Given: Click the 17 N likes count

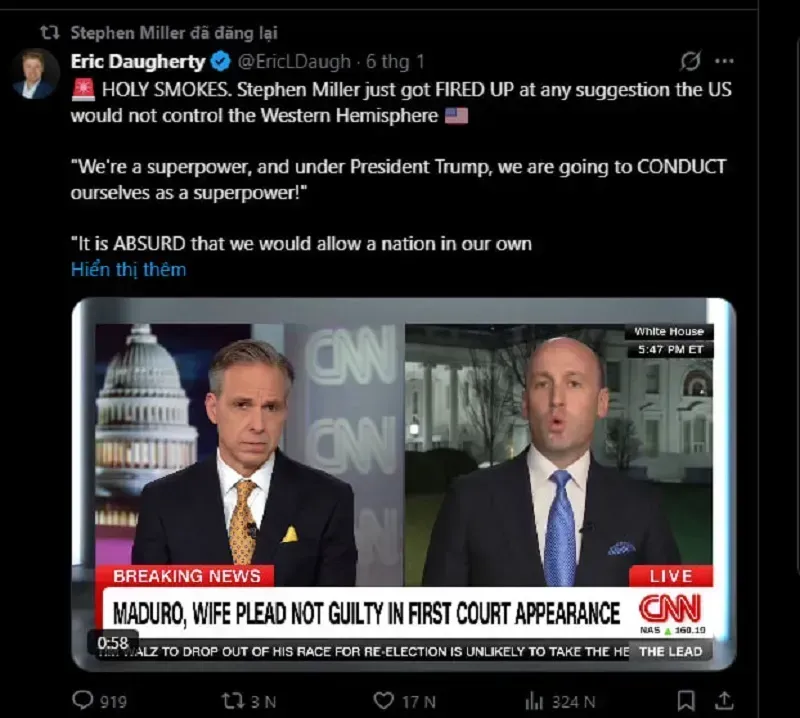Looking at the screenshot, I should pos(418,702).
